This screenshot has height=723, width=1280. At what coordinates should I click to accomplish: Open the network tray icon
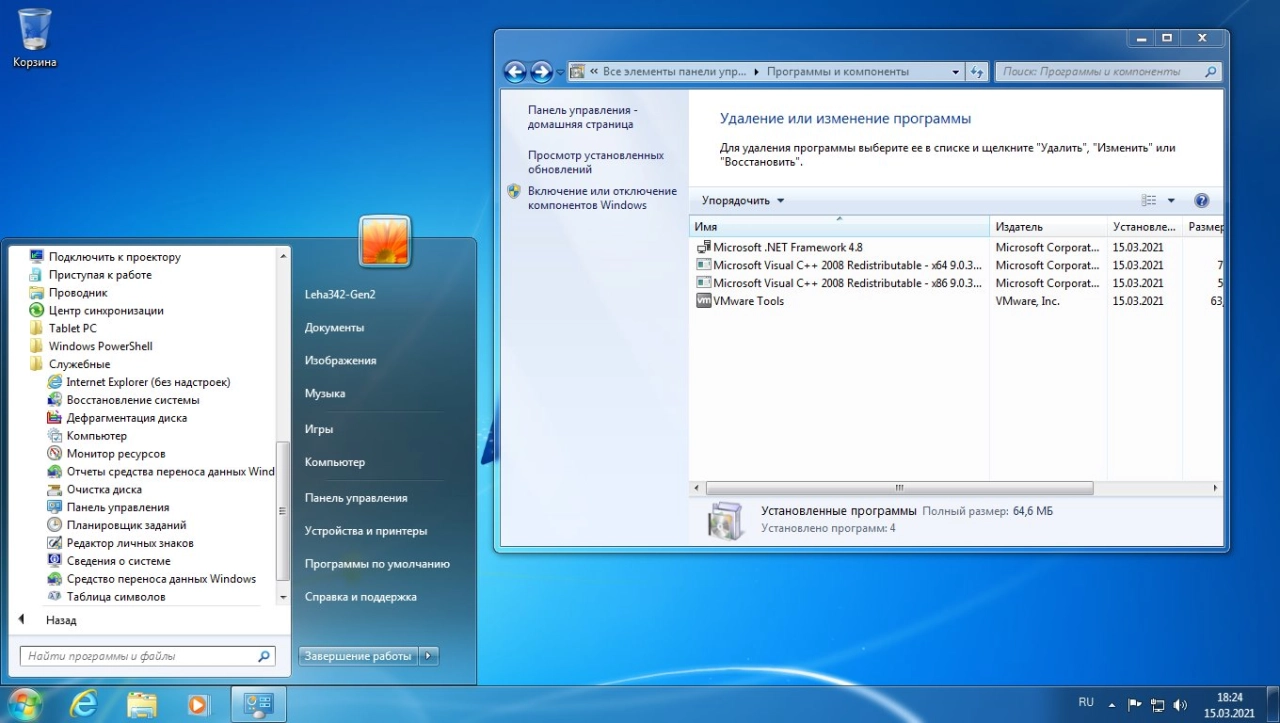point(1157,704)
